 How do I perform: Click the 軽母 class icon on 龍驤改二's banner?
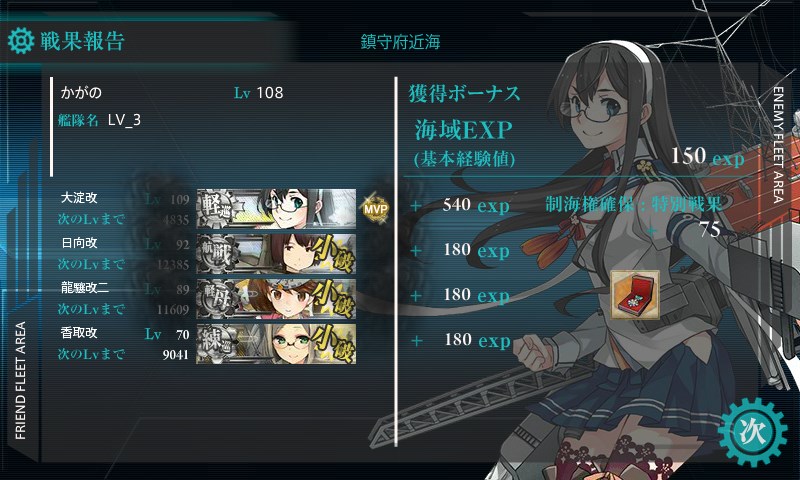coord(216,298)
